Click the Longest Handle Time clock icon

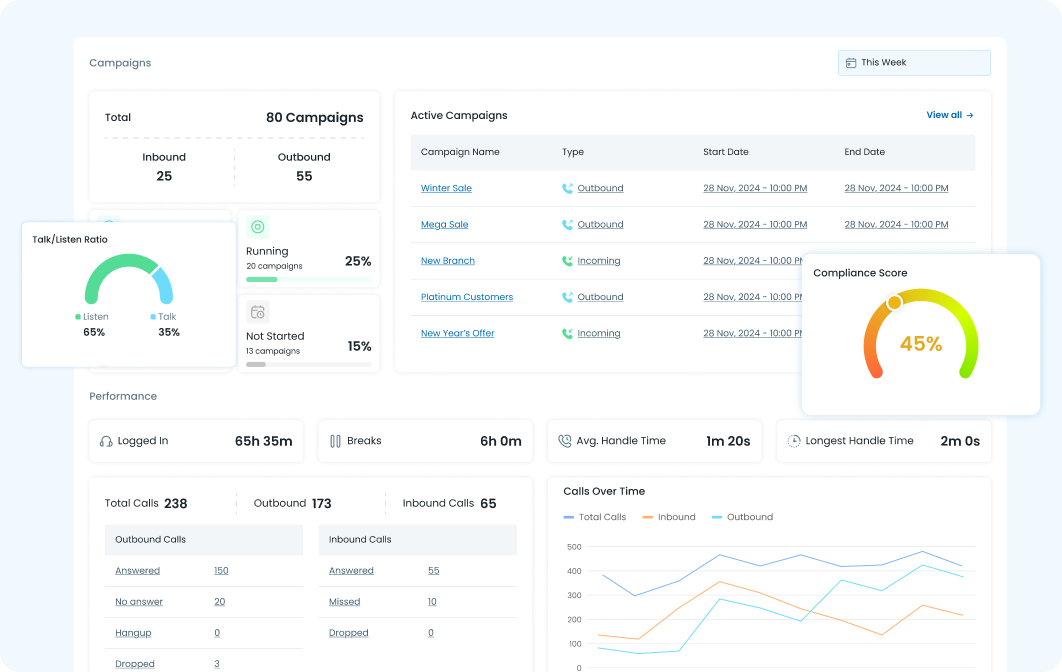(x=794, y=441)
